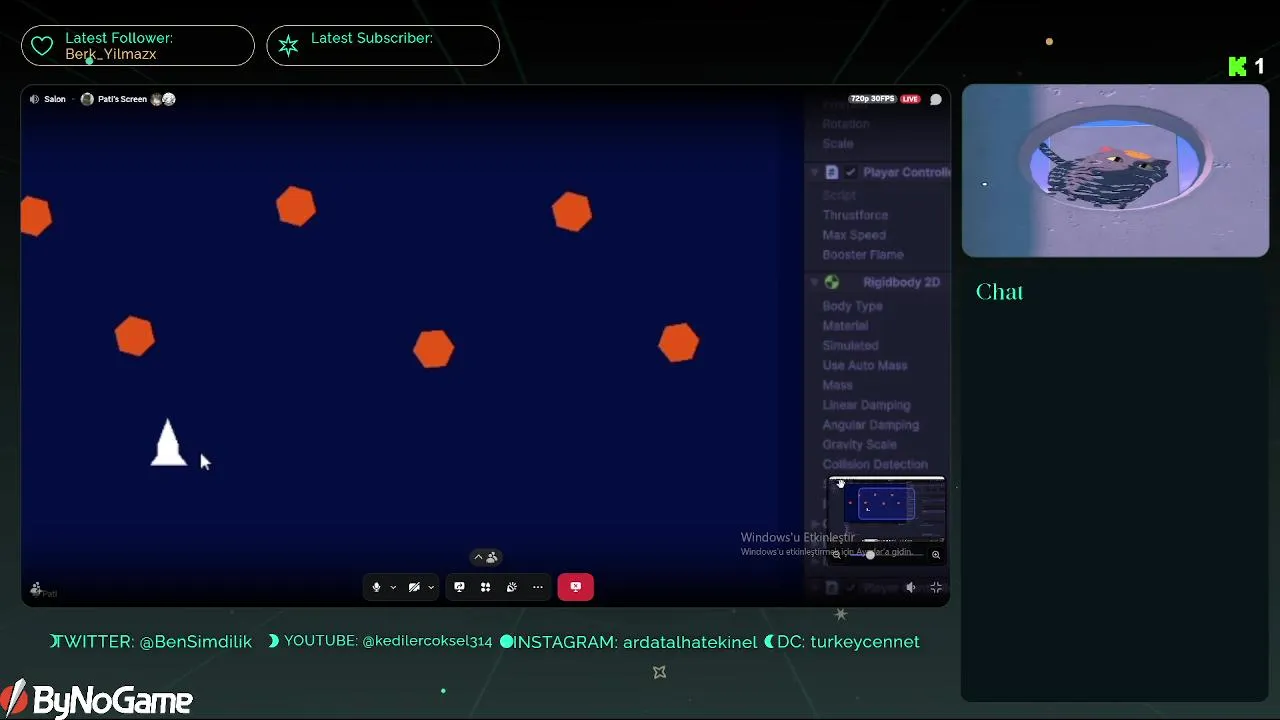Click the Mass property label

point(838,385)
